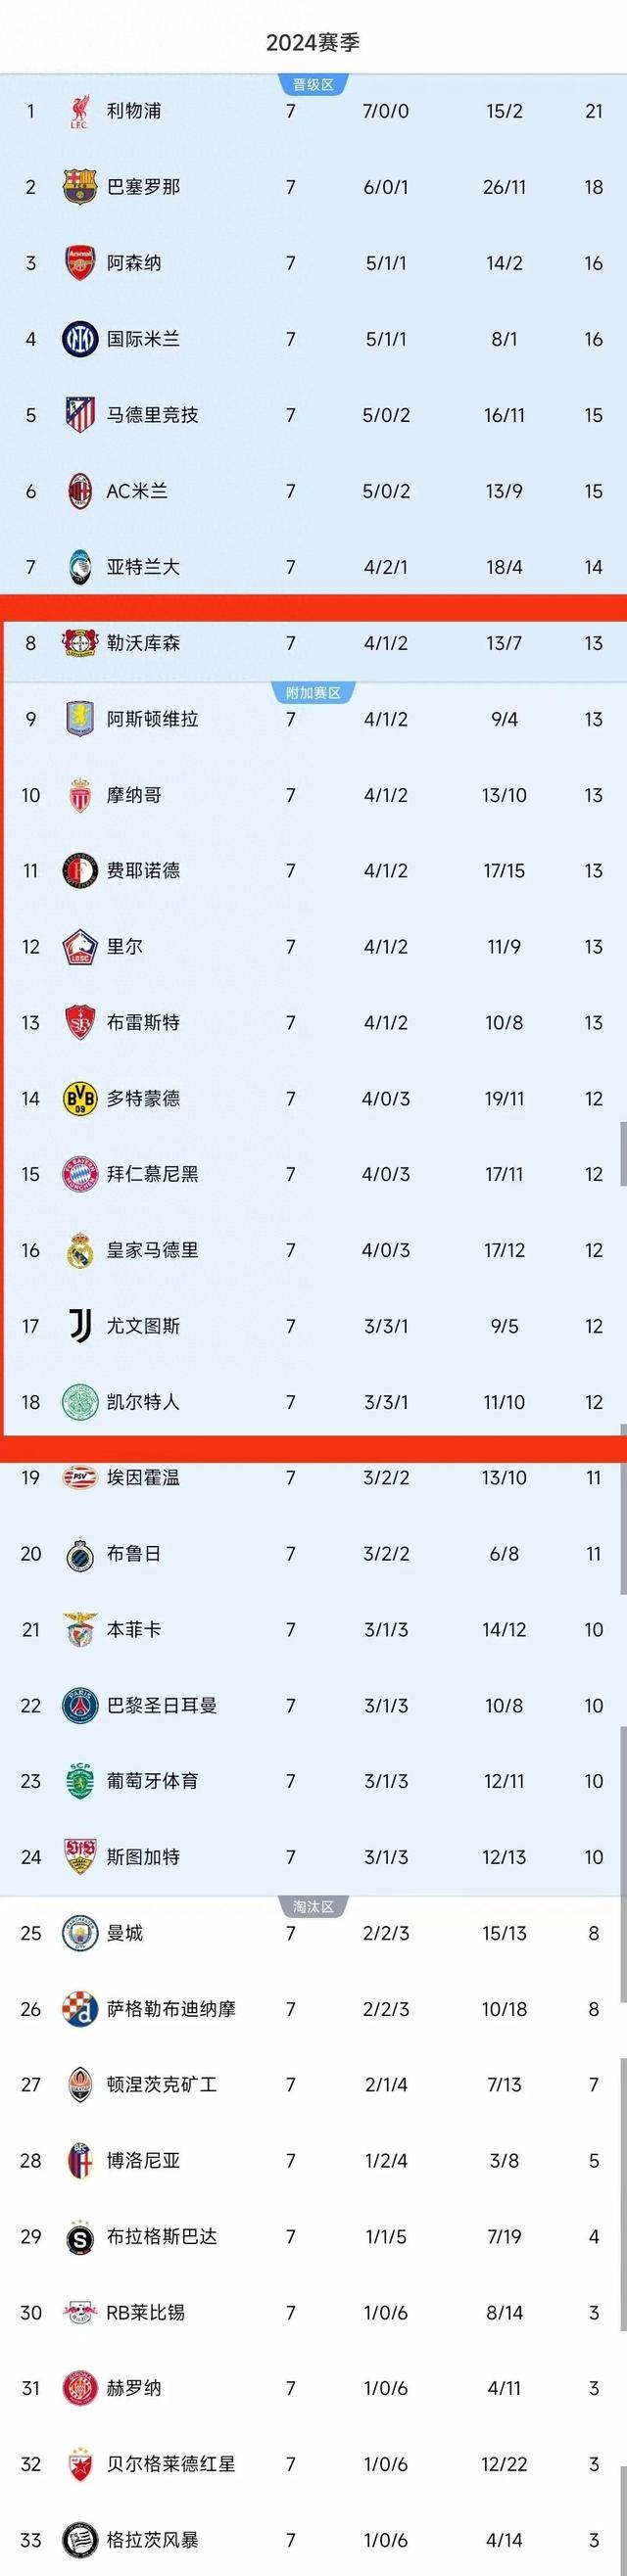Select the Manchester City logo

(x=80, y=1932)
